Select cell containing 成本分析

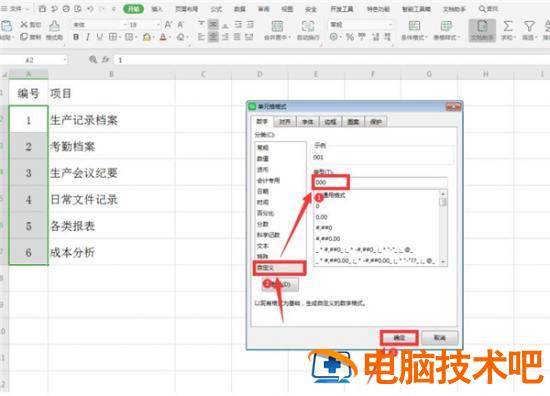coord(112,252)
